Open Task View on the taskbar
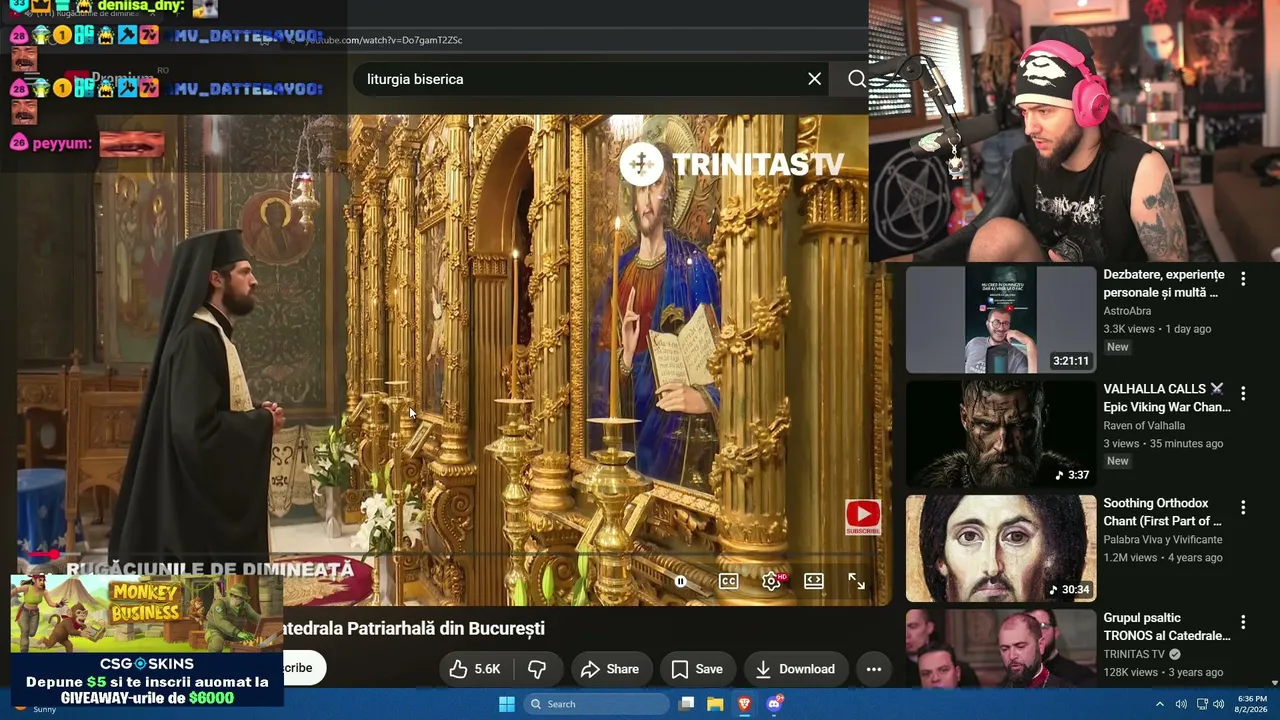1280x720 pixels. tap(686, 704)
